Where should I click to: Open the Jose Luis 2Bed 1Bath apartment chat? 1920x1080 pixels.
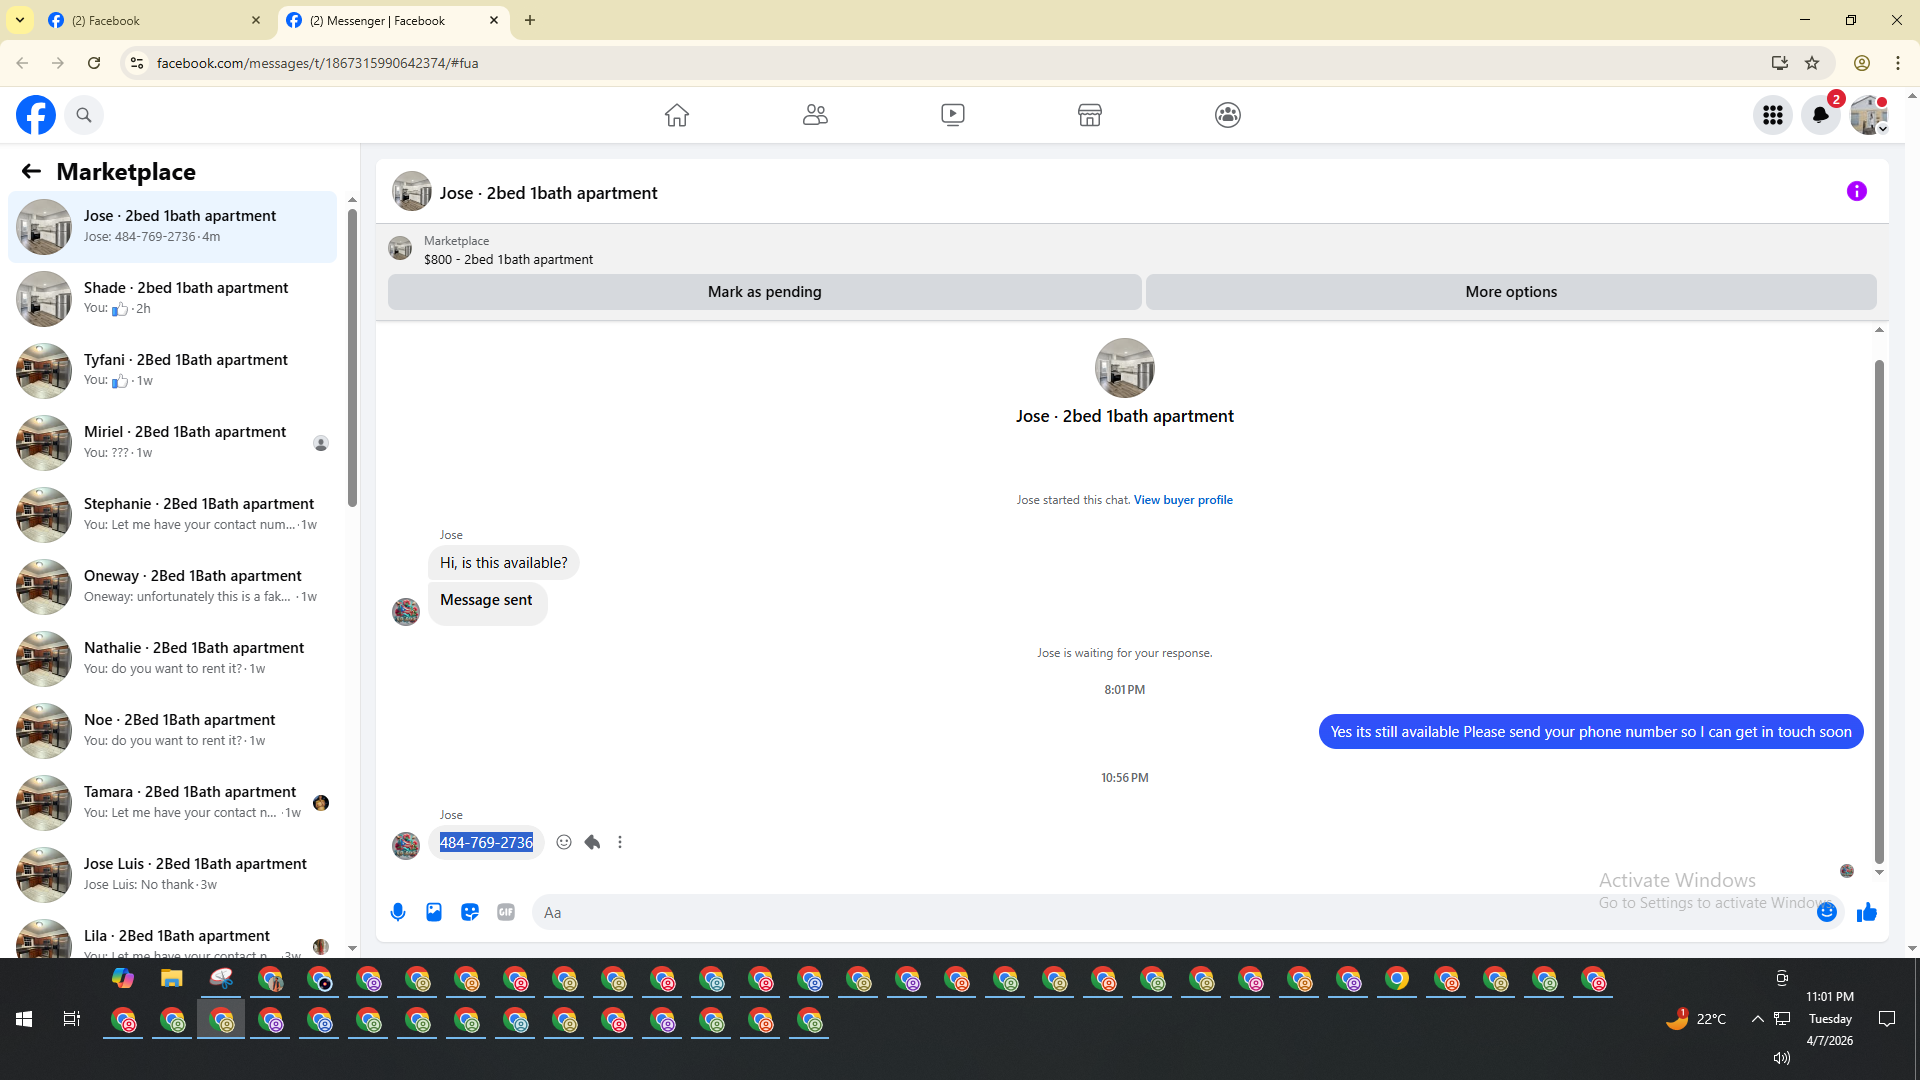coord(172,875)
